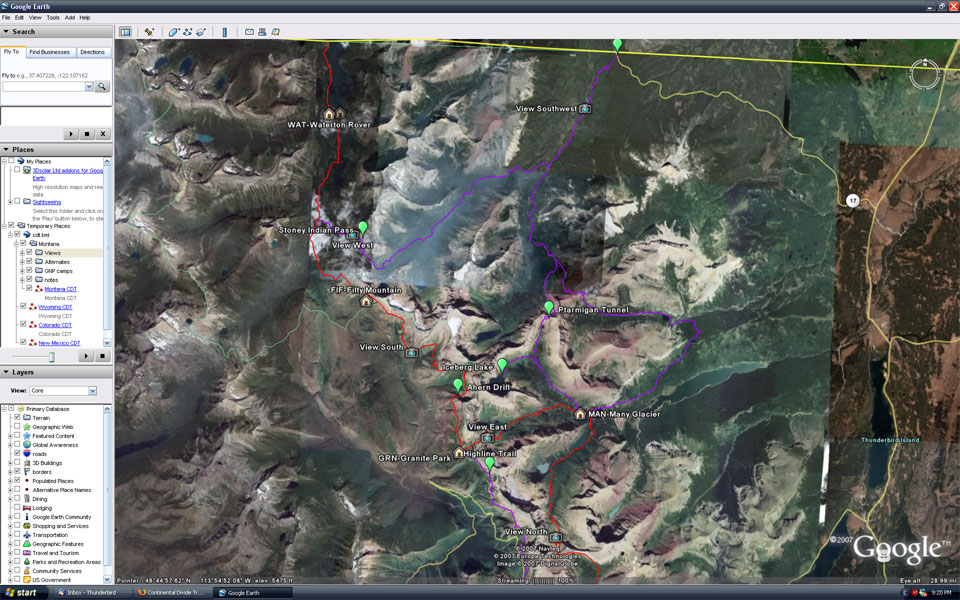Screen dimensions: 960x600
Task: Expand the Featured Content layer node
Action: click(10, 436)
